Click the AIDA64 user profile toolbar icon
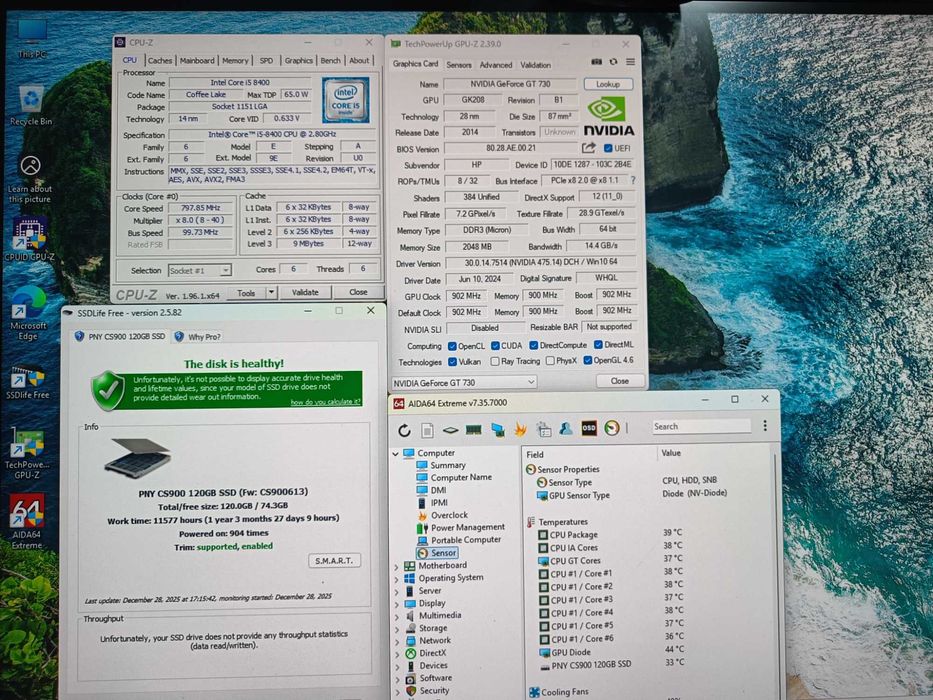 566,428
